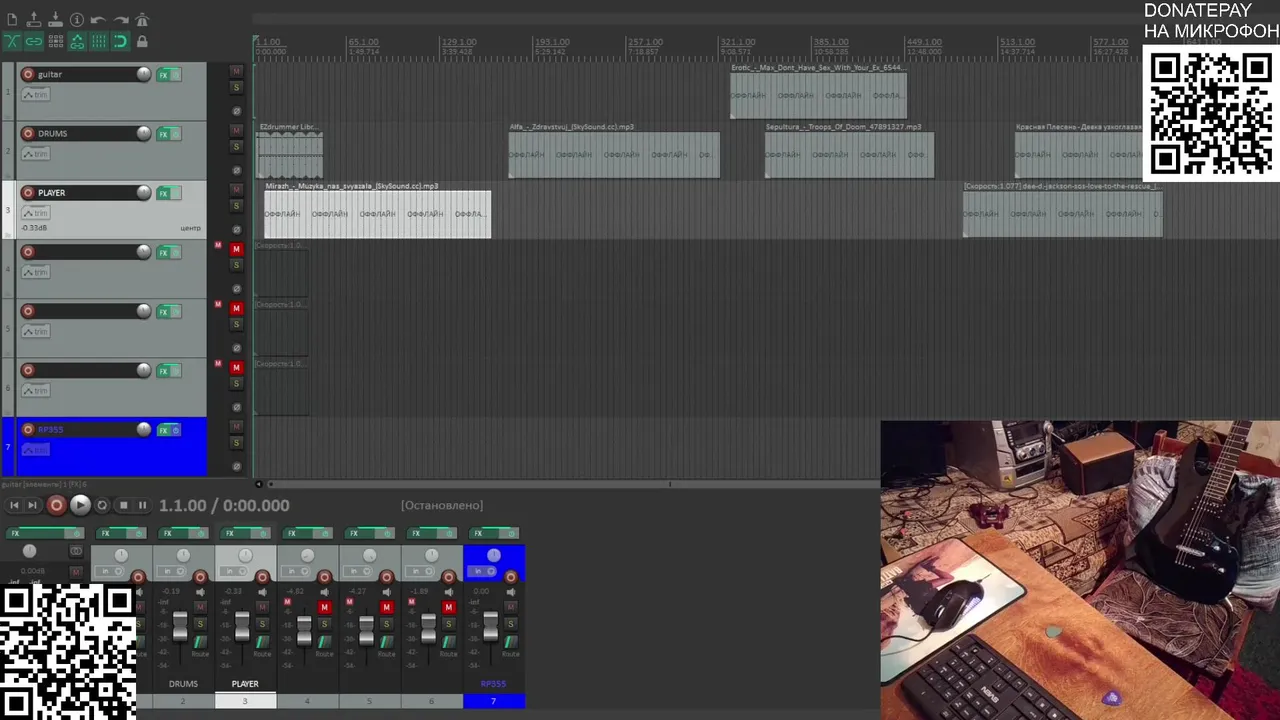Unmute track 4 in track panel
This screenshot has height=720, width=1280.
pyautogui.click(x=236, y=248)
